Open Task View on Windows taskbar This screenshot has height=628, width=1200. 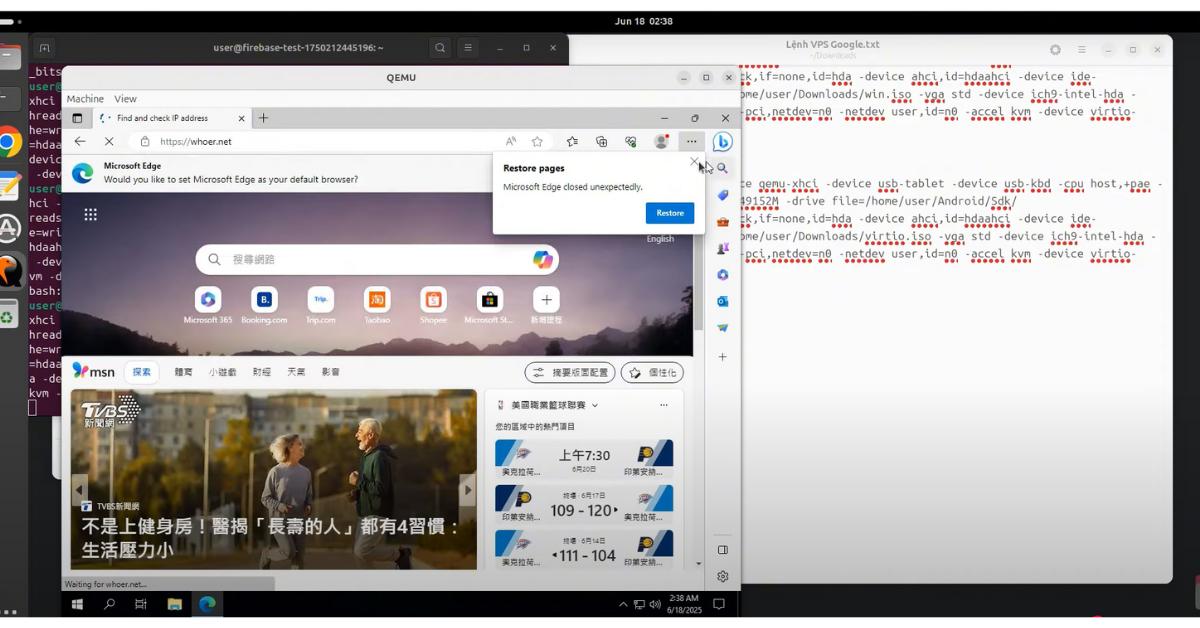click(141, 604)
